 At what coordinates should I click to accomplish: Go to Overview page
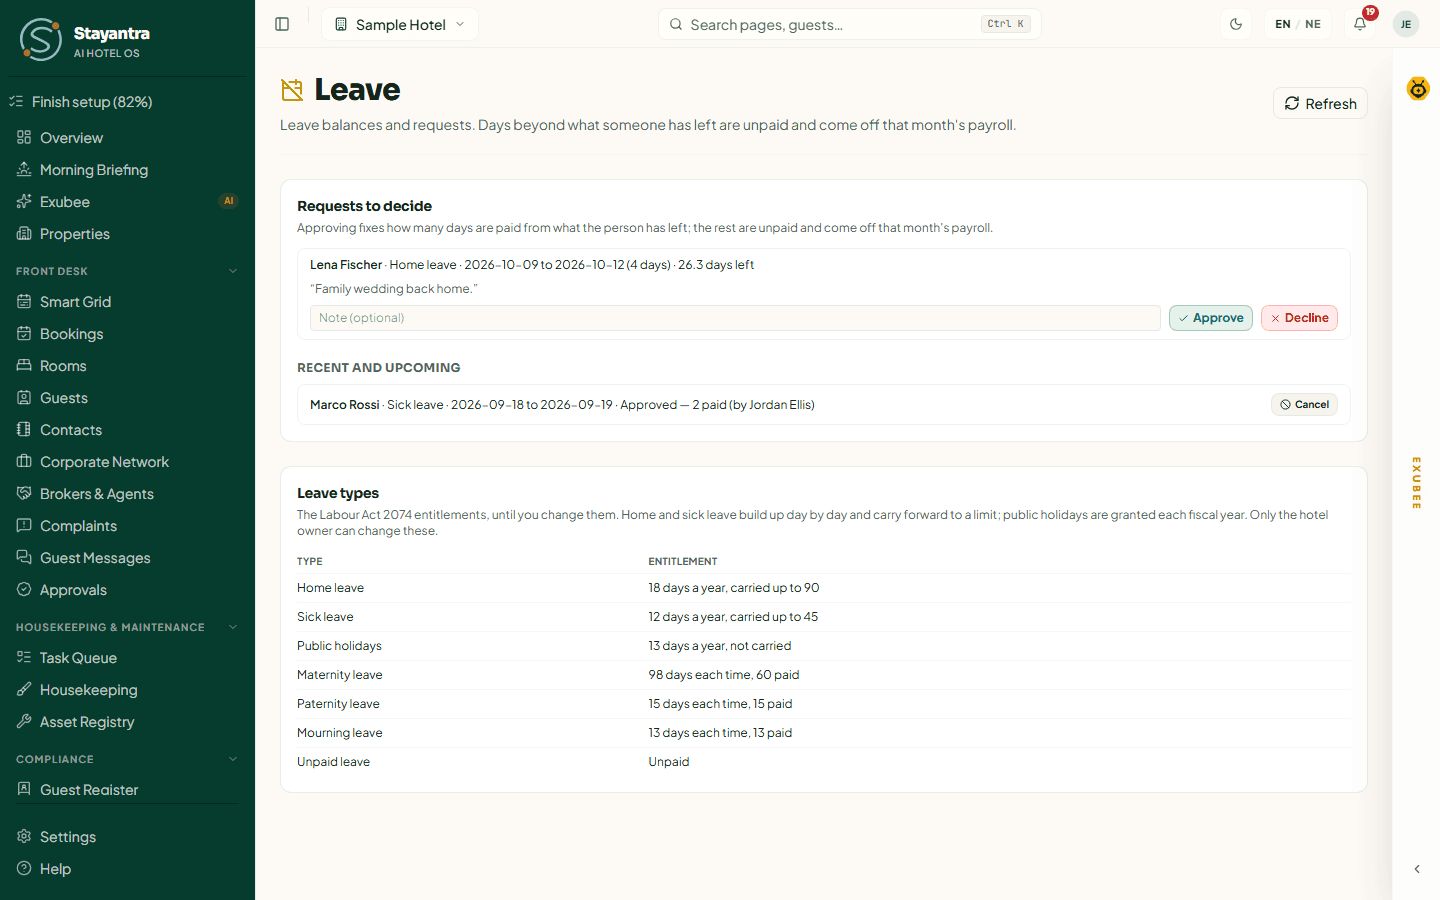(x=127, y=138)
